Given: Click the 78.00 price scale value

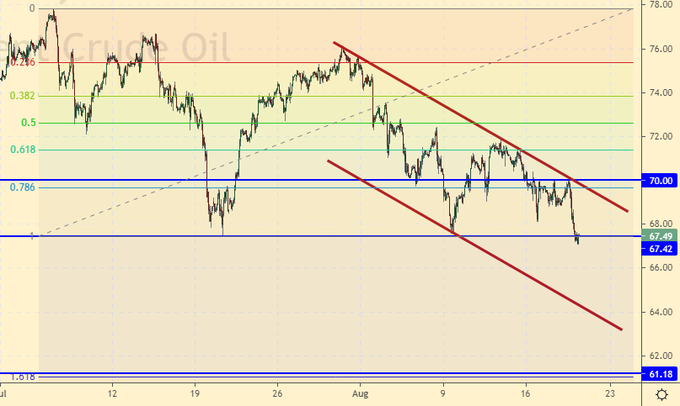Looking at the screenshot, I should [x=659, y=5].
